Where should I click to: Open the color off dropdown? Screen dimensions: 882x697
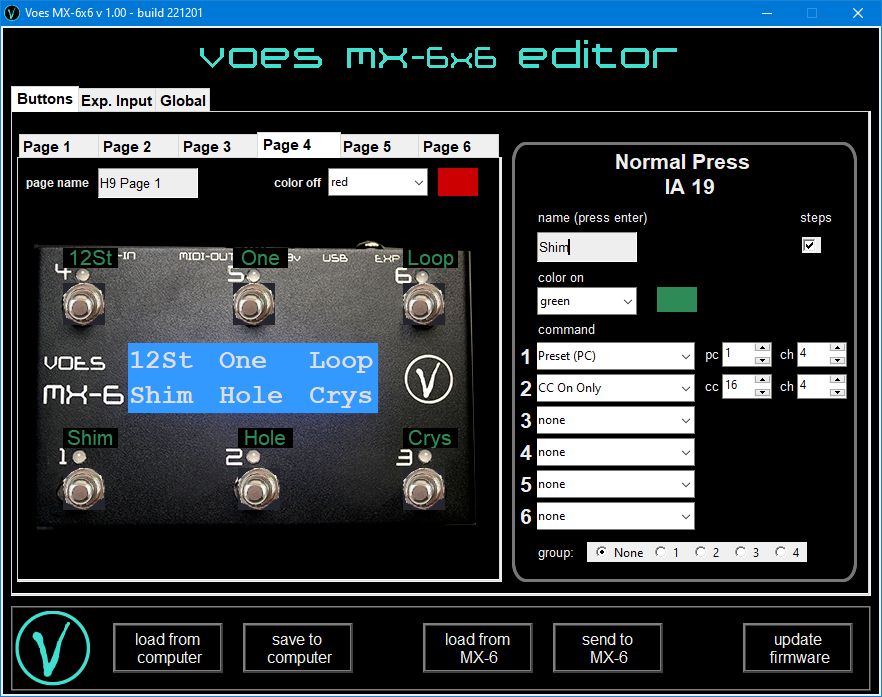pyautogui.click(x=377, y=183)
